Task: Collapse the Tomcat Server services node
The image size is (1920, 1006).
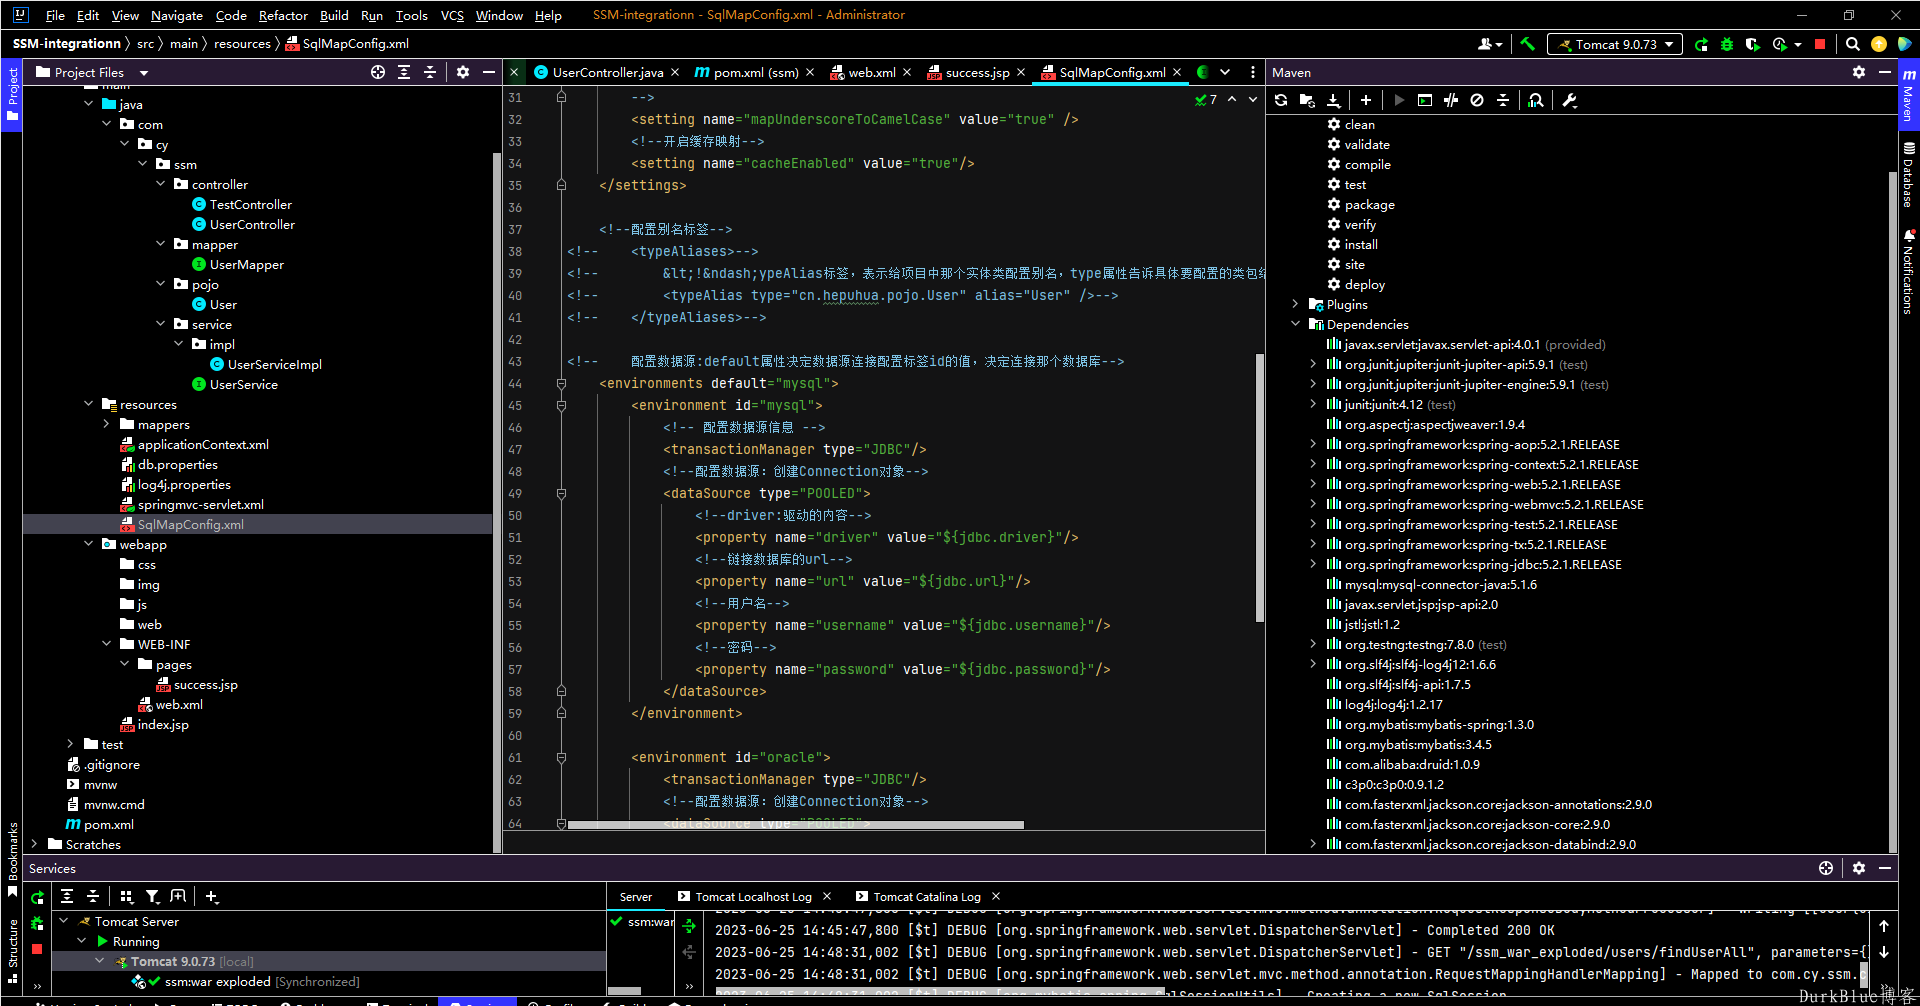Action: (64, 921)
